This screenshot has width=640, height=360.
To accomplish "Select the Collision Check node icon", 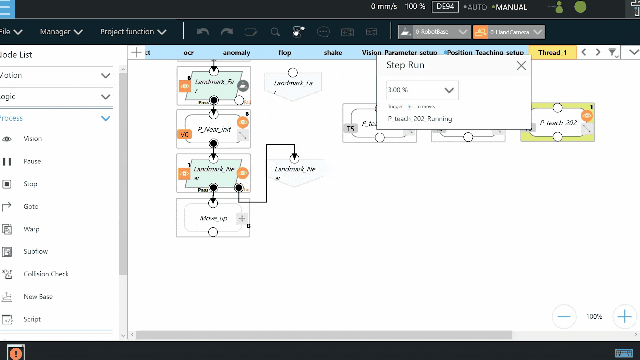I will [x=7, y=274].
